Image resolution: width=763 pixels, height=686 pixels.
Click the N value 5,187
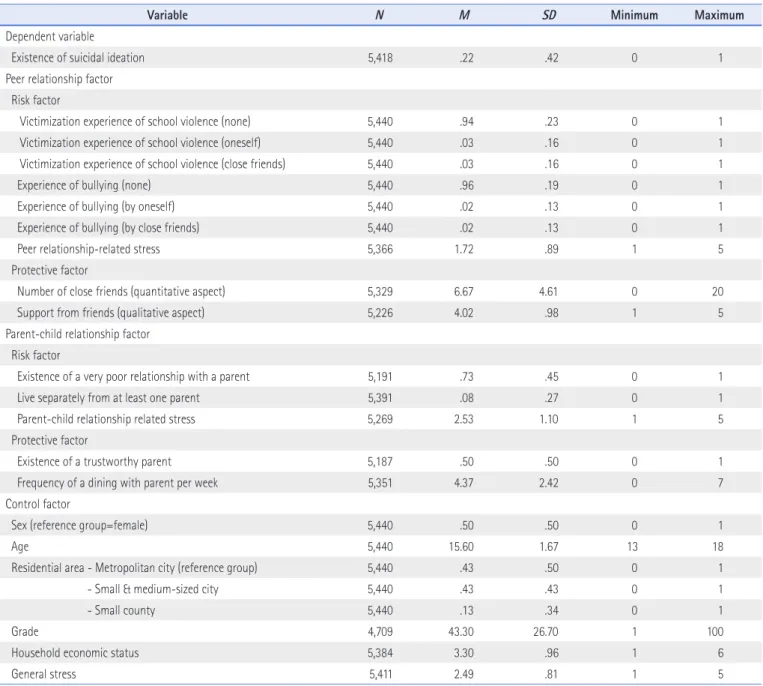click(380, 462)
